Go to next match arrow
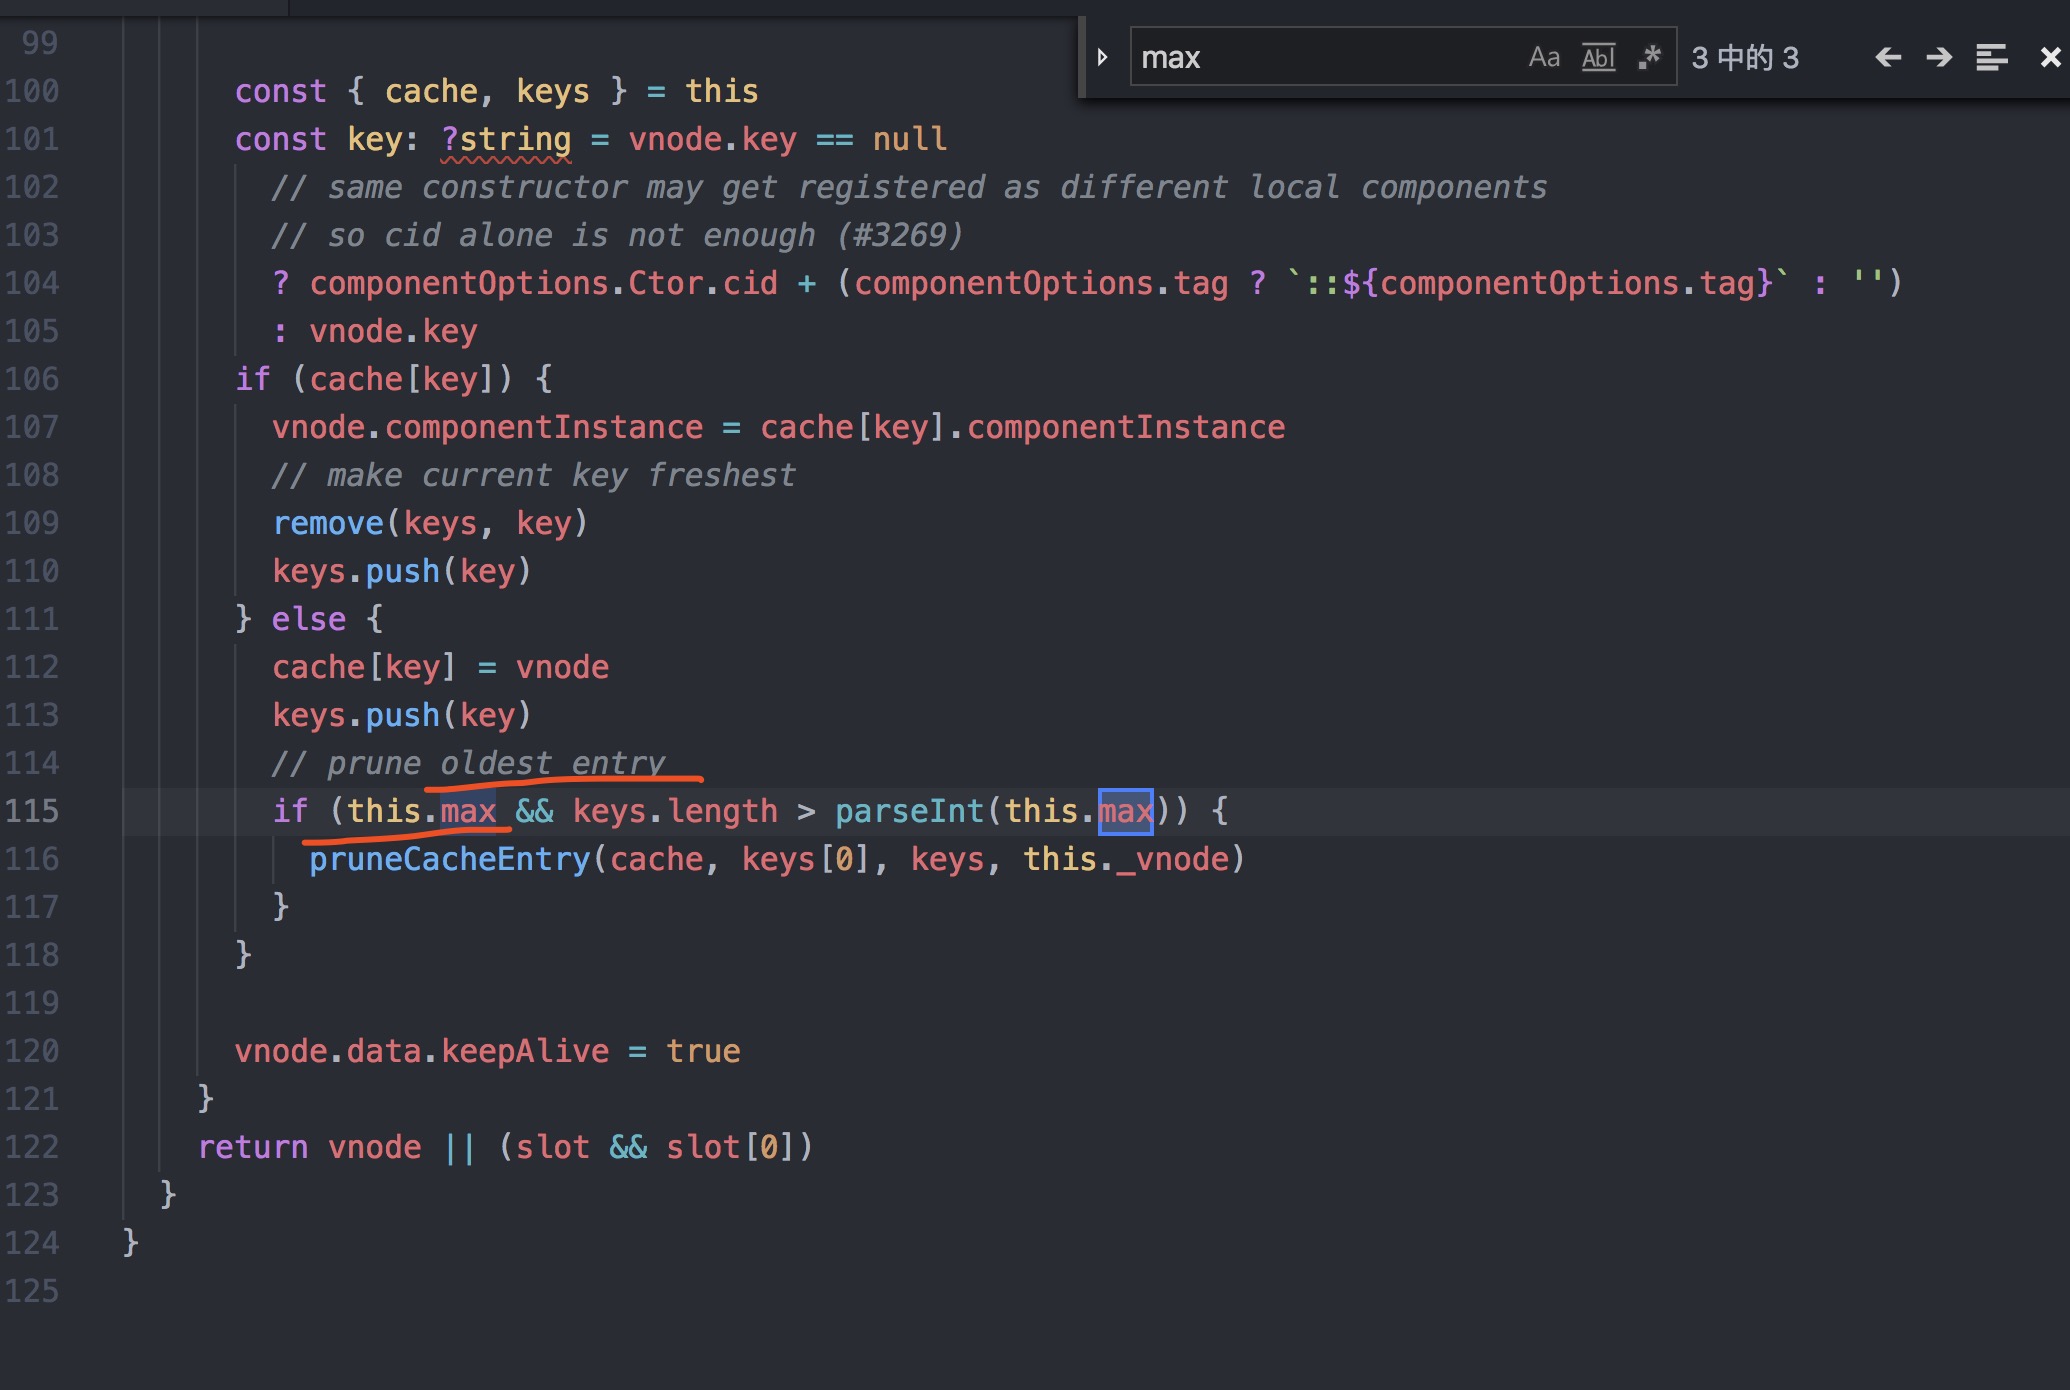 pyautogui.click(x=1939, y=58)
